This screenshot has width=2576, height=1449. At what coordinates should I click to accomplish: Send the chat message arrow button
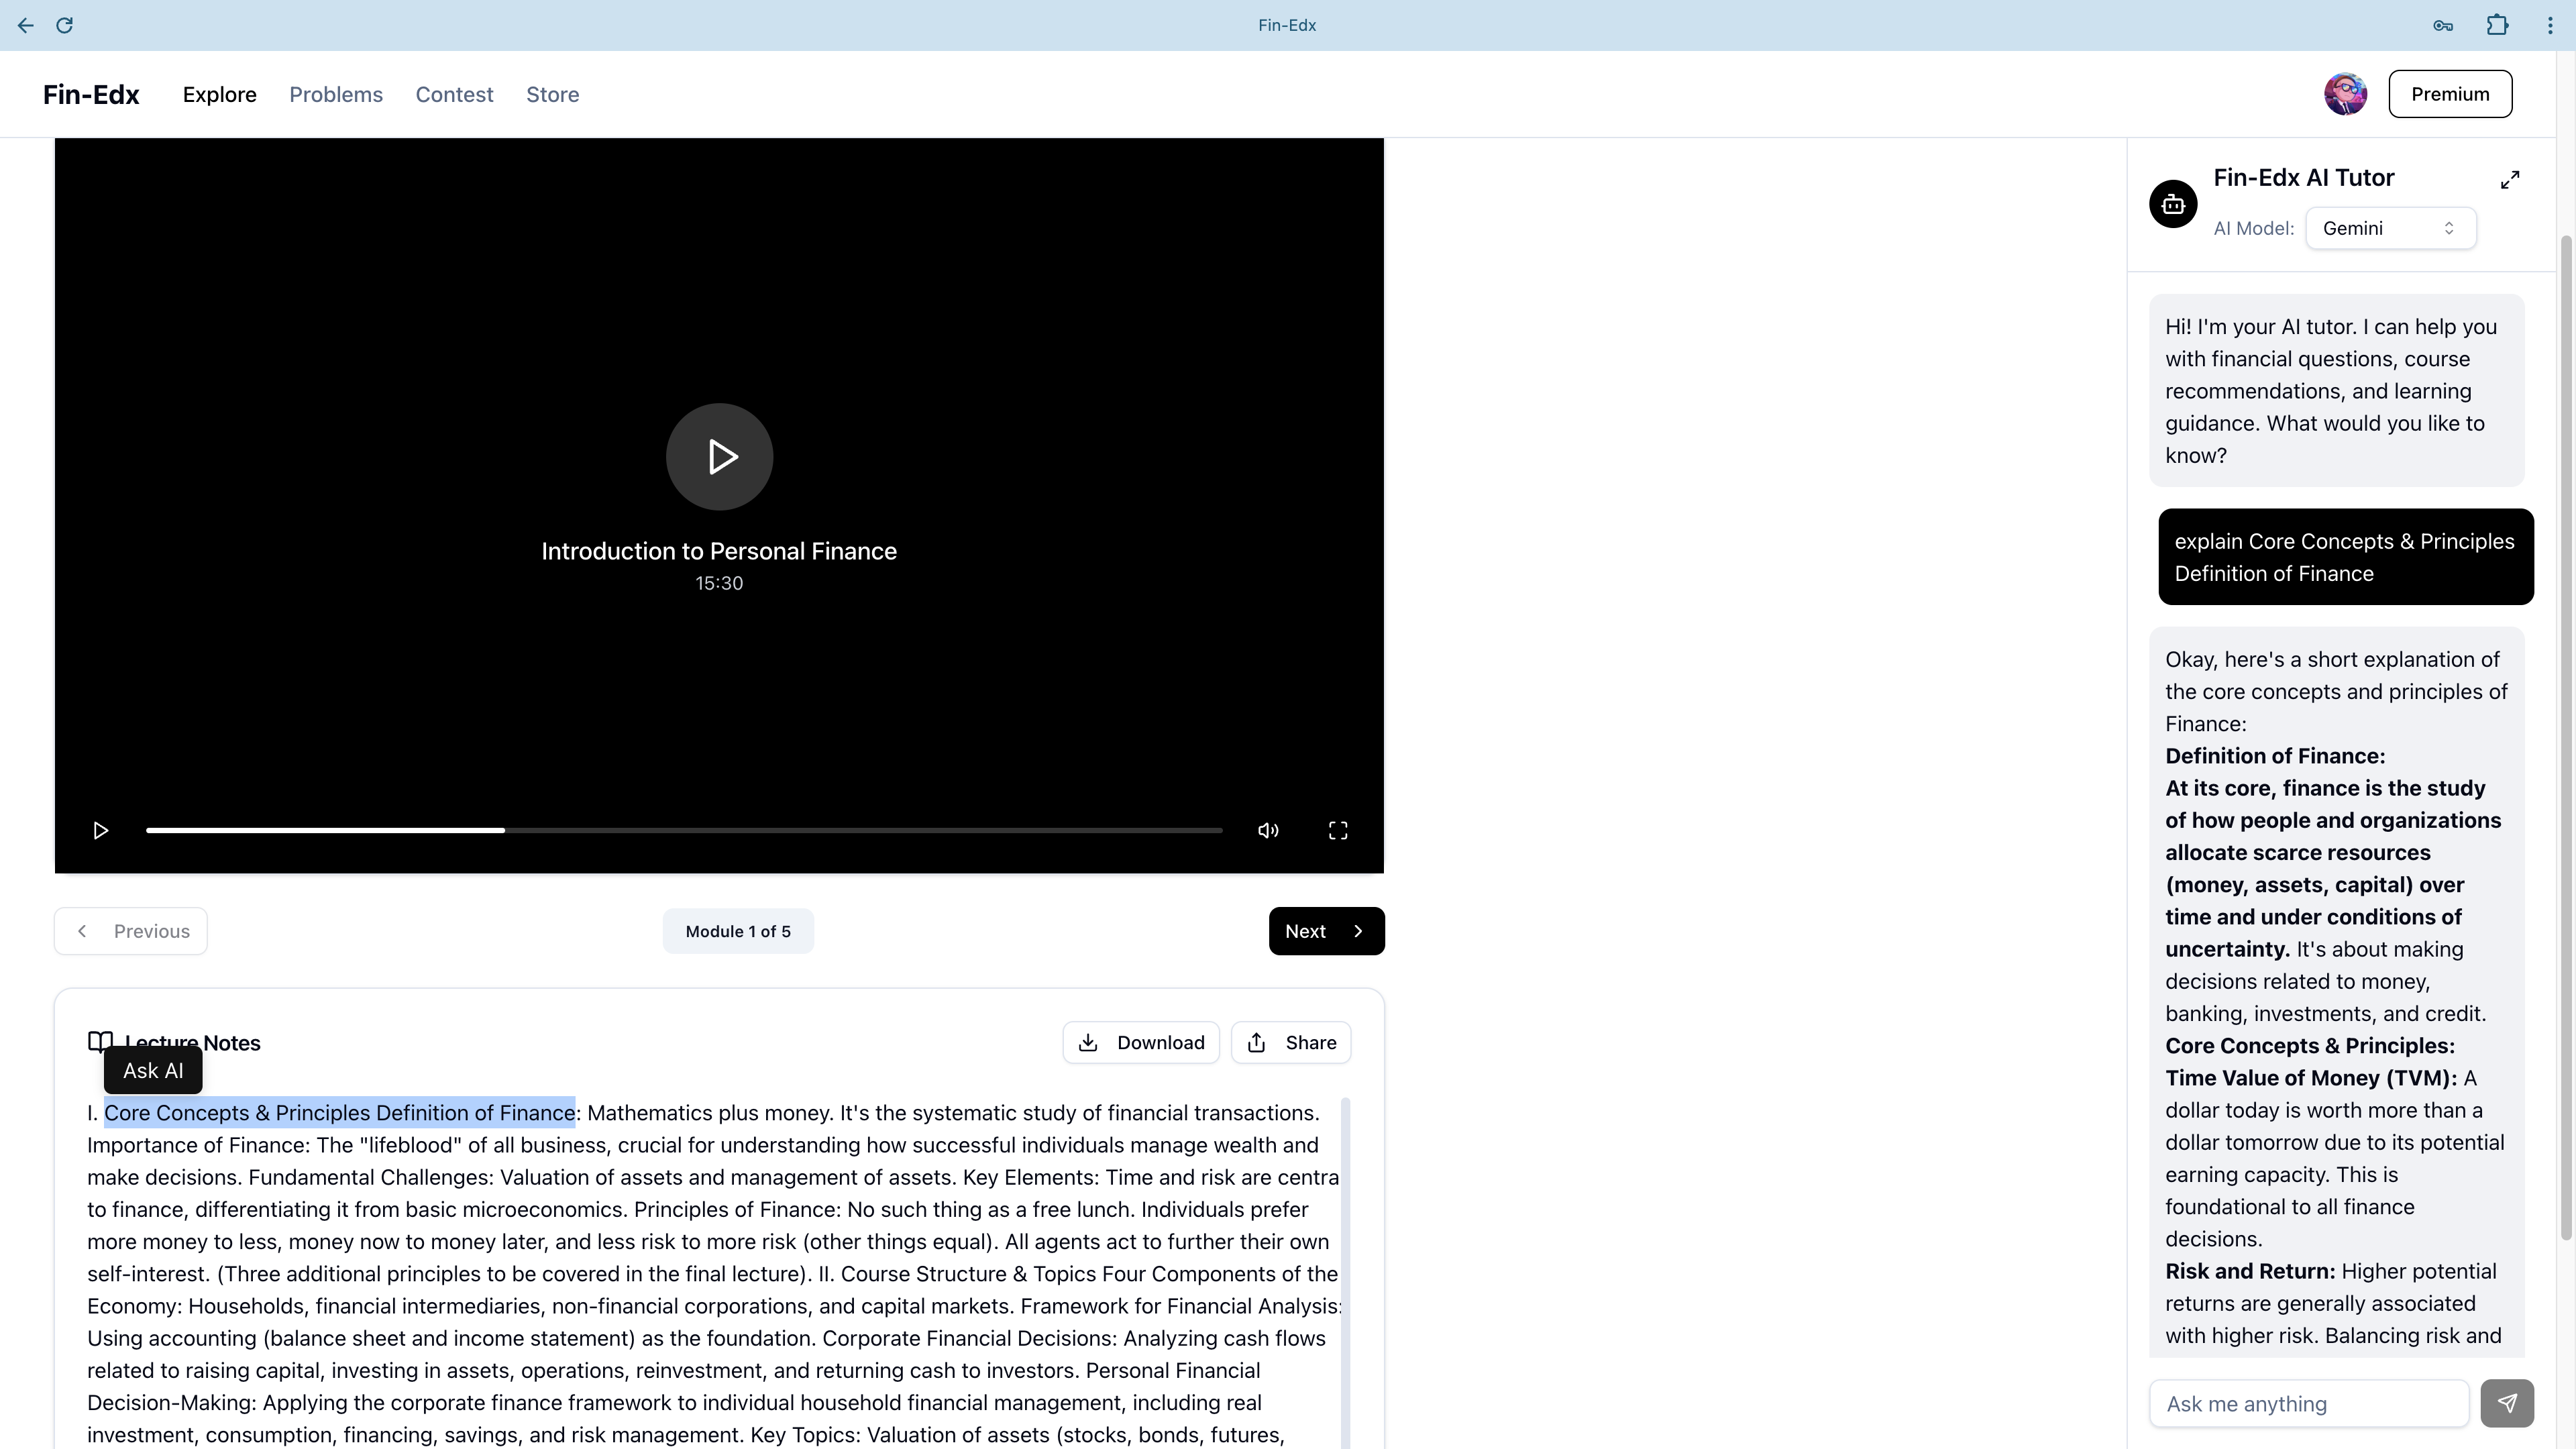tap(2507, 1403)
